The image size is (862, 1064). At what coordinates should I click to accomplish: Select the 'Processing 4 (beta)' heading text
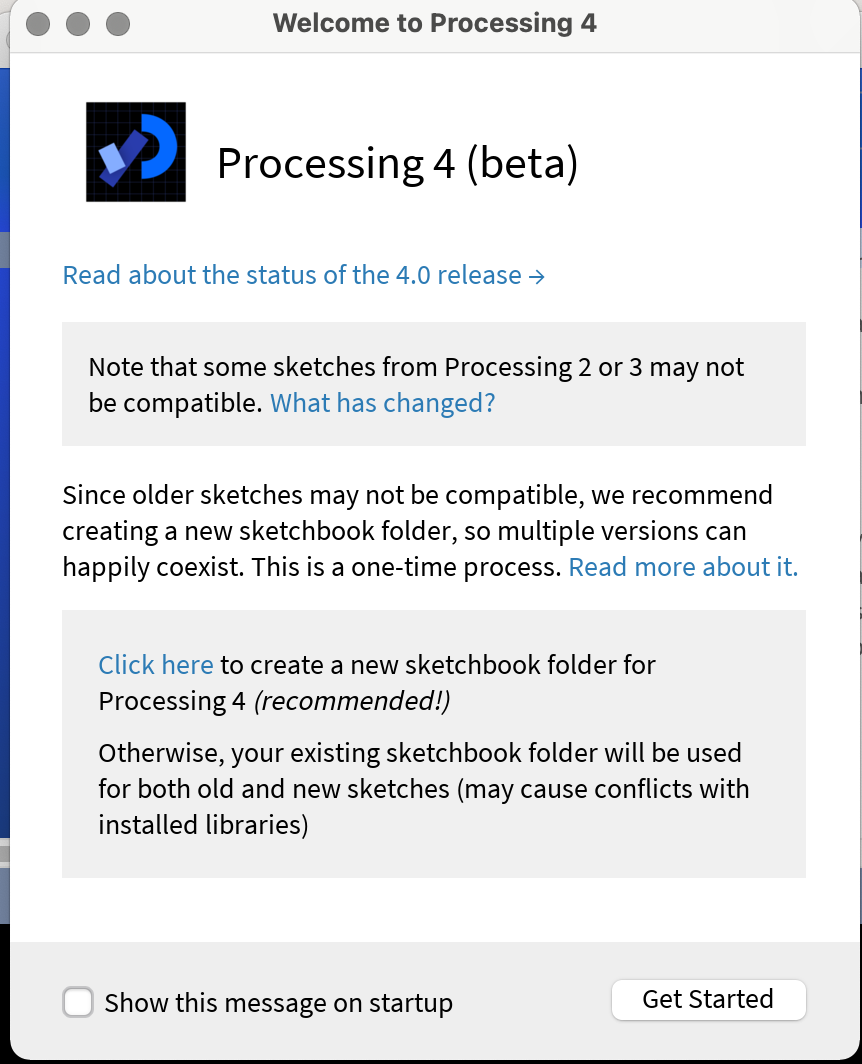398,162
